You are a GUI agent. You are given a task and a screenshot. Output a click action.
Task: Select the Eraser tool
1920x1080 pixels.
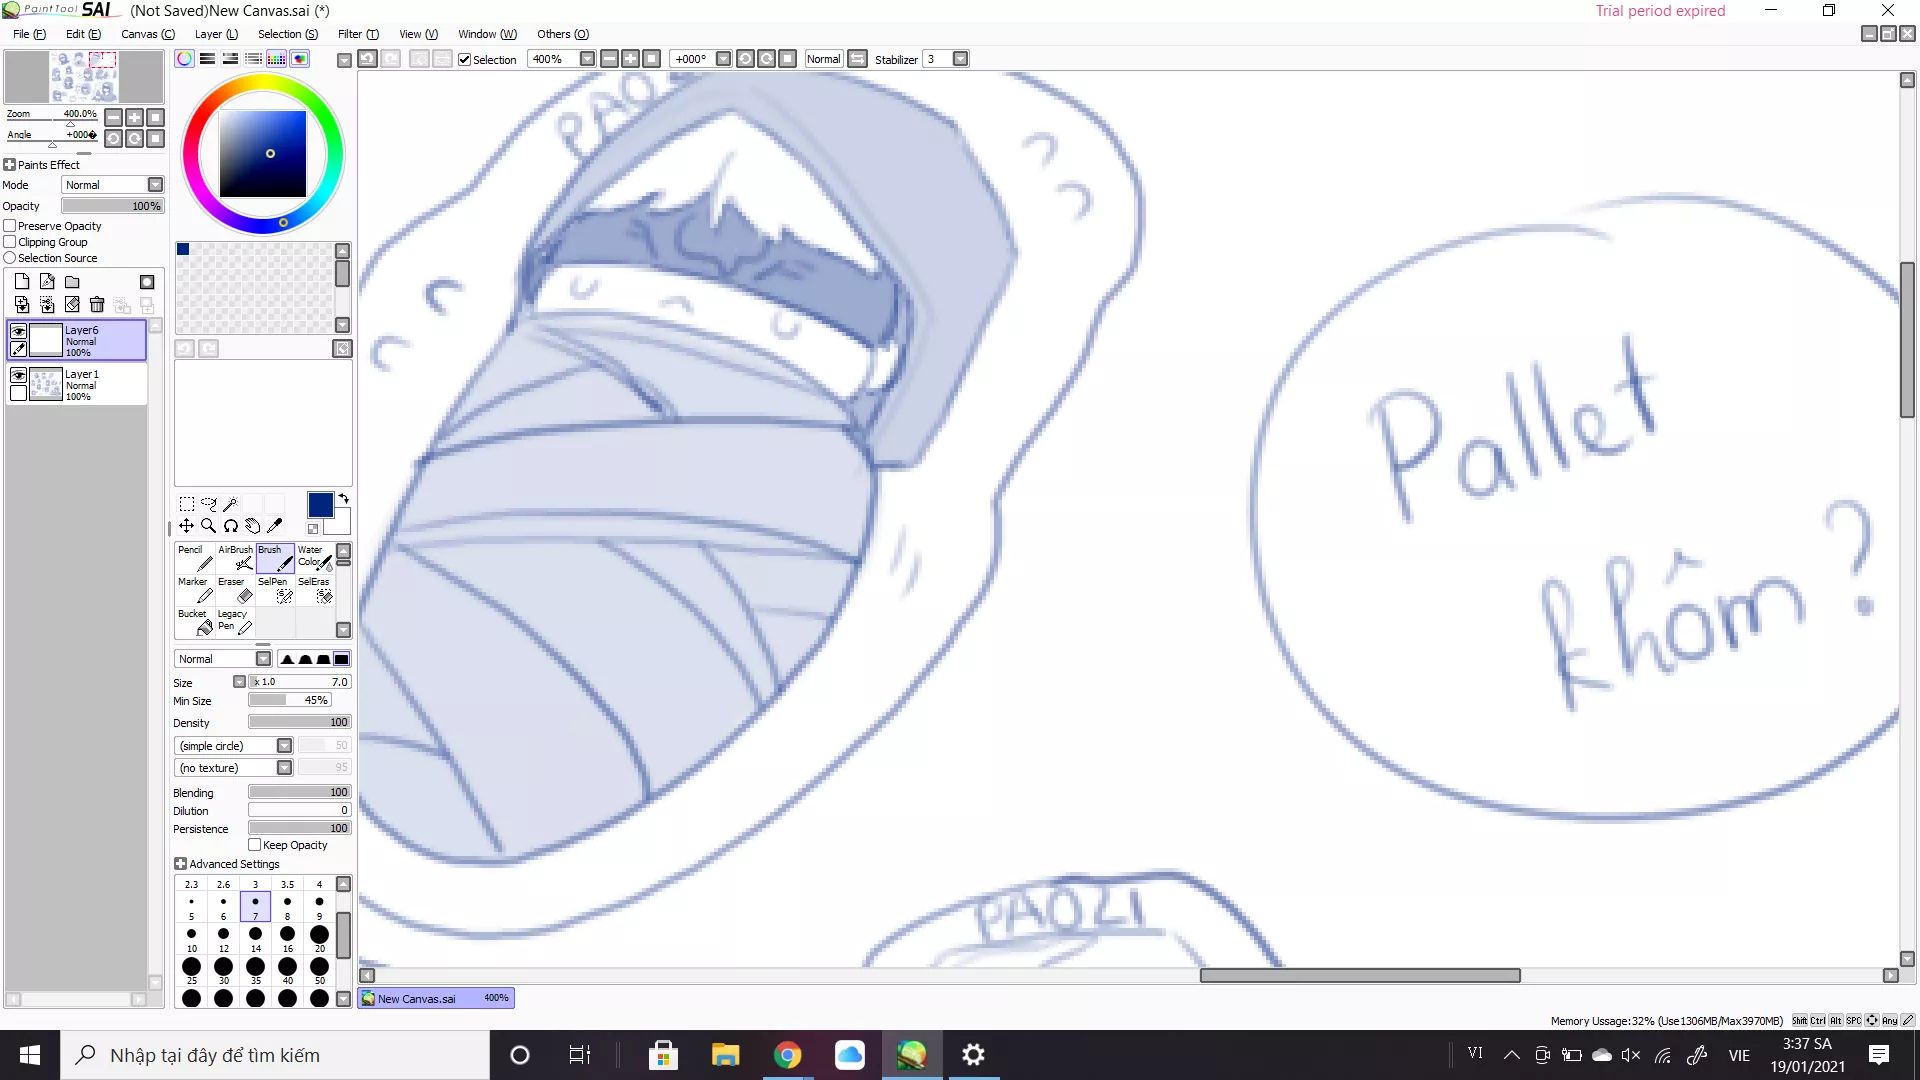233,590
